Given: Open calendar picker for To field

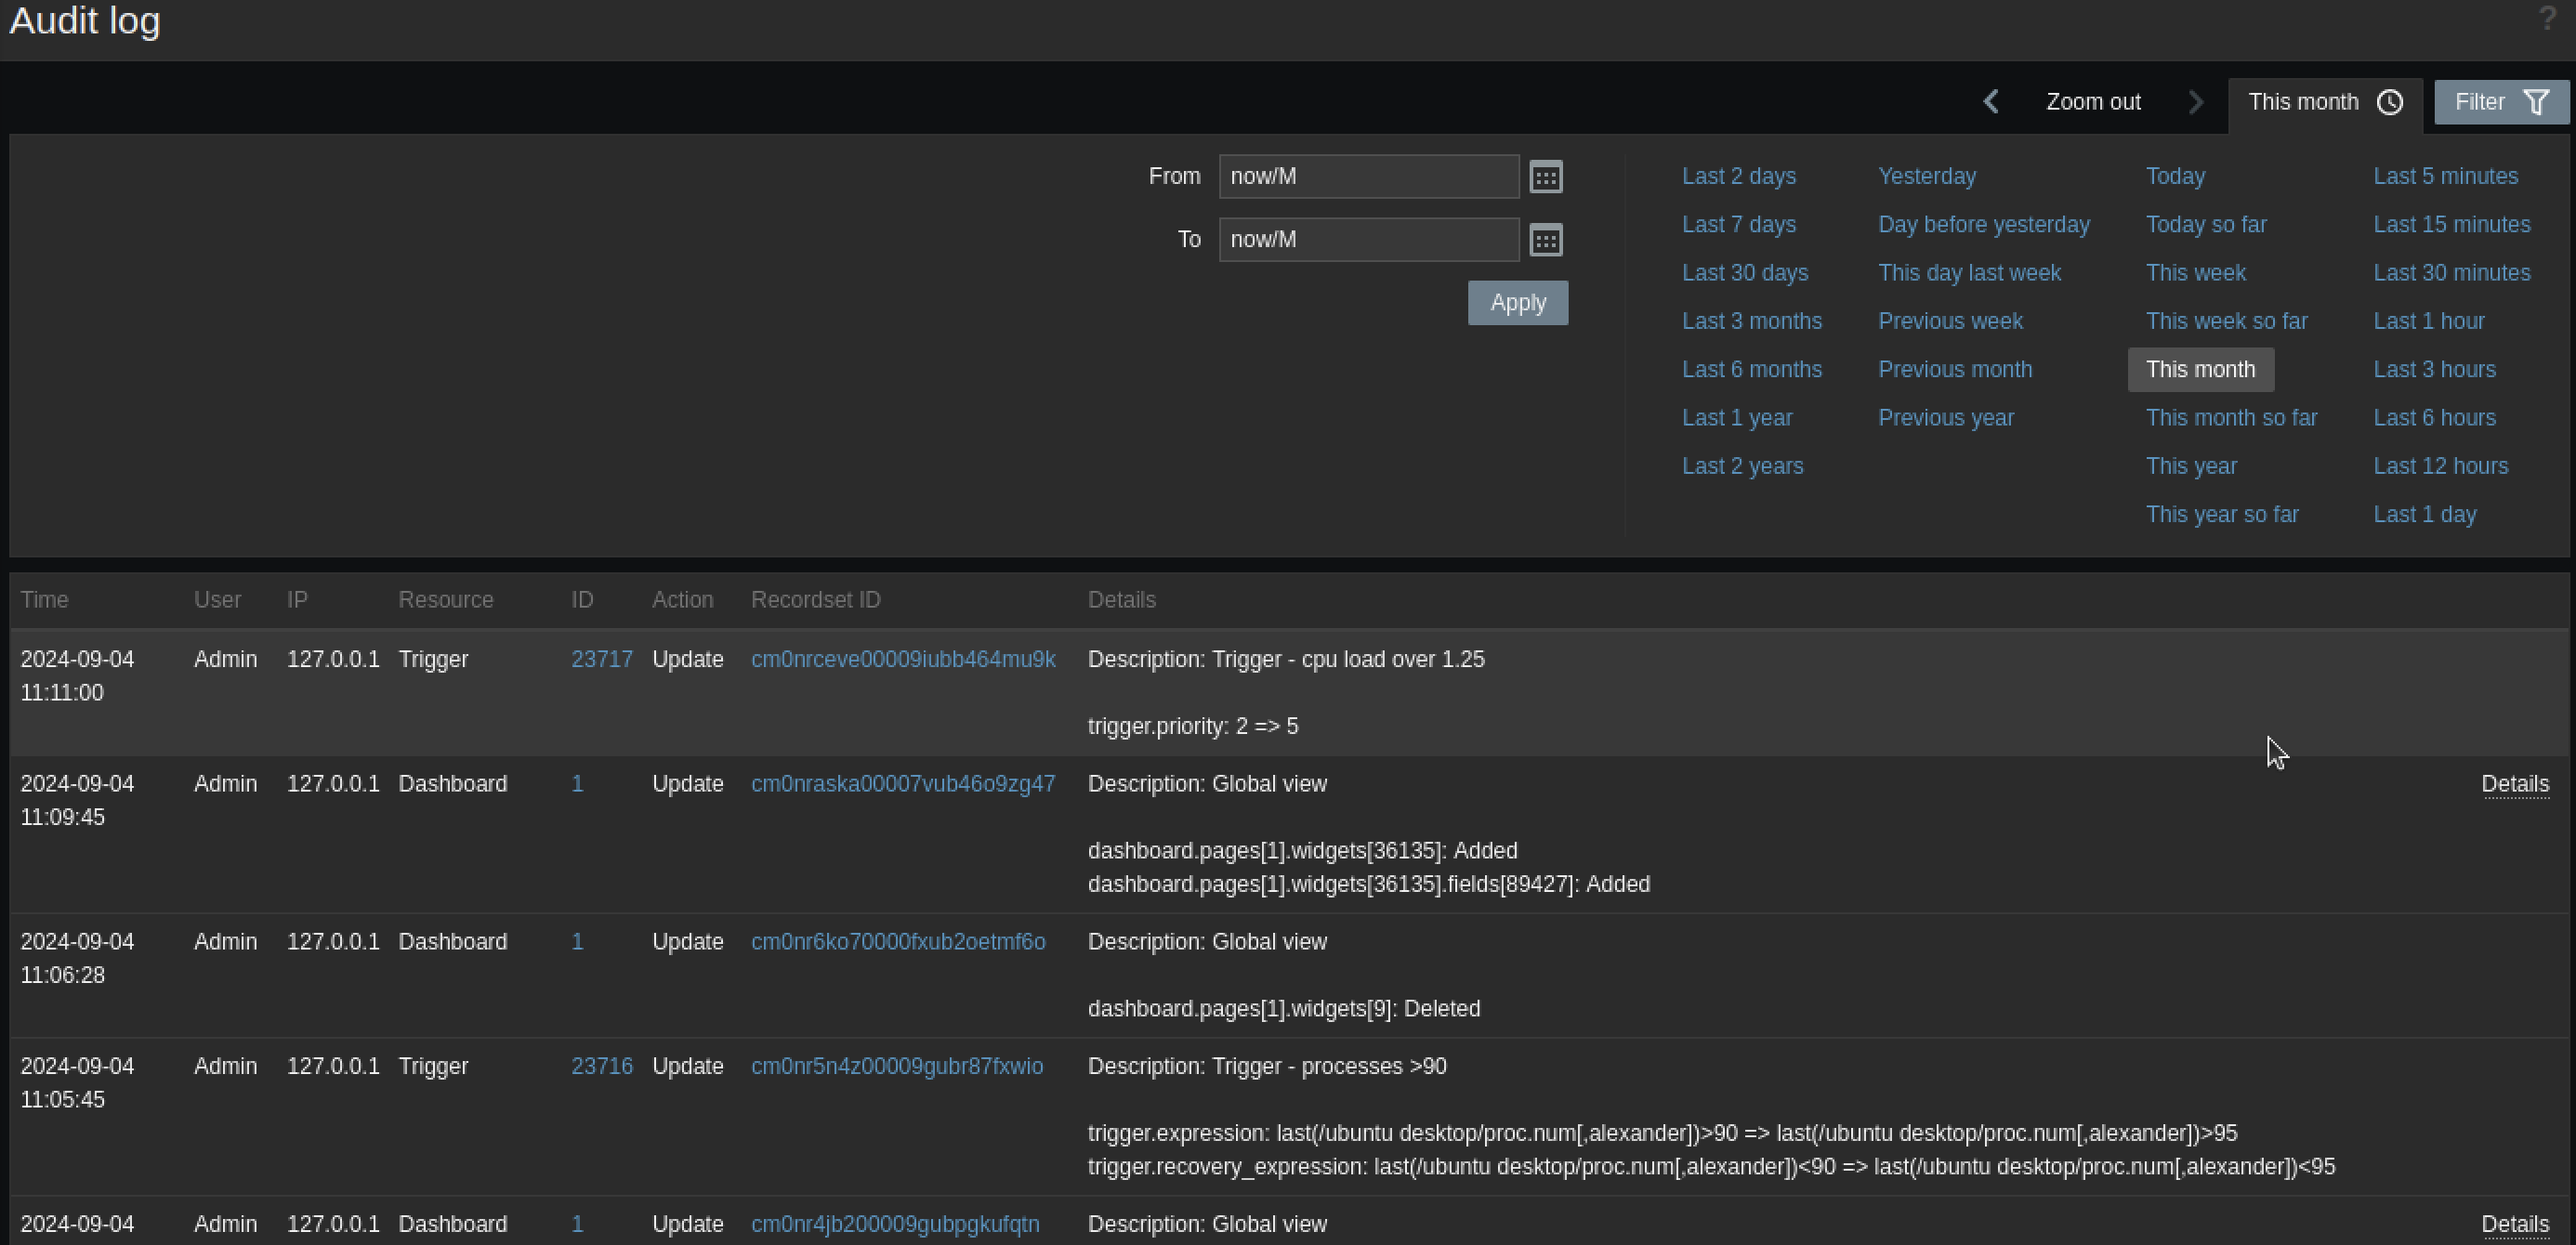Looking at the screenshot, I should [1546, 240].
